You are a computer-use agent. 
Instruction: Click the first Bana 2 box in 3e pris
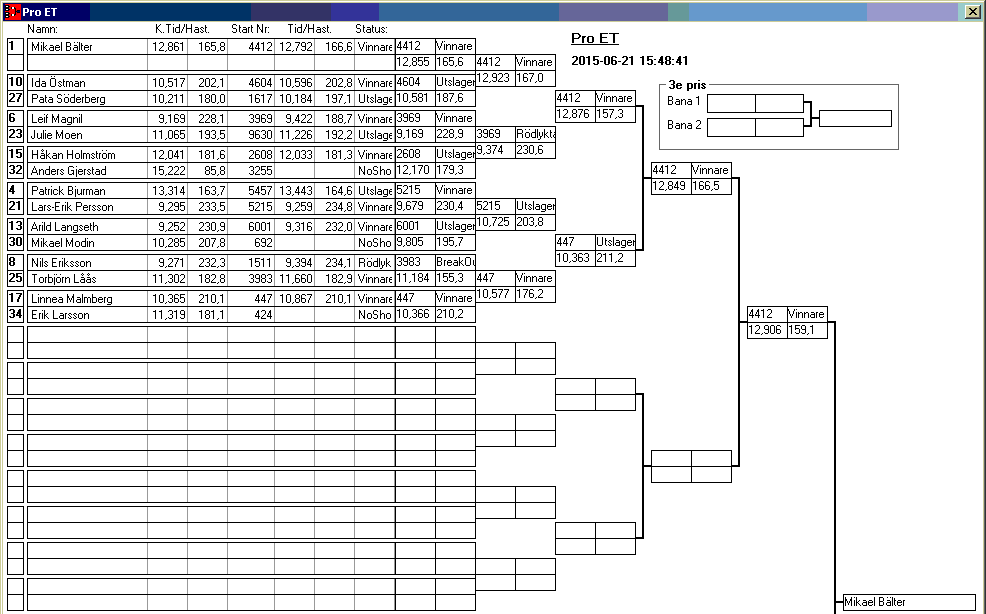click(731, 127)
